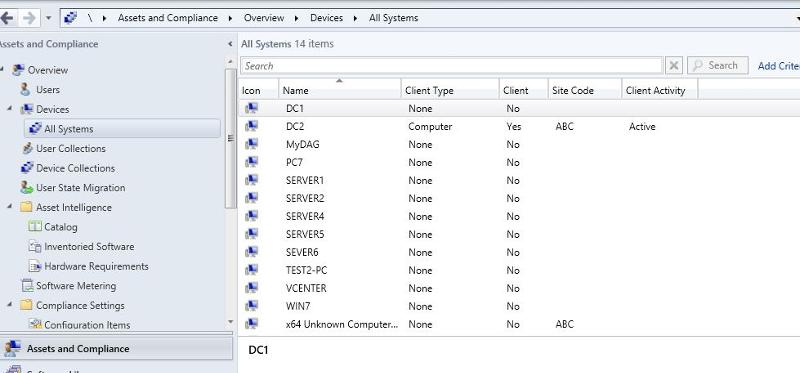Select the TEST2-PC device row

(519, 270)
